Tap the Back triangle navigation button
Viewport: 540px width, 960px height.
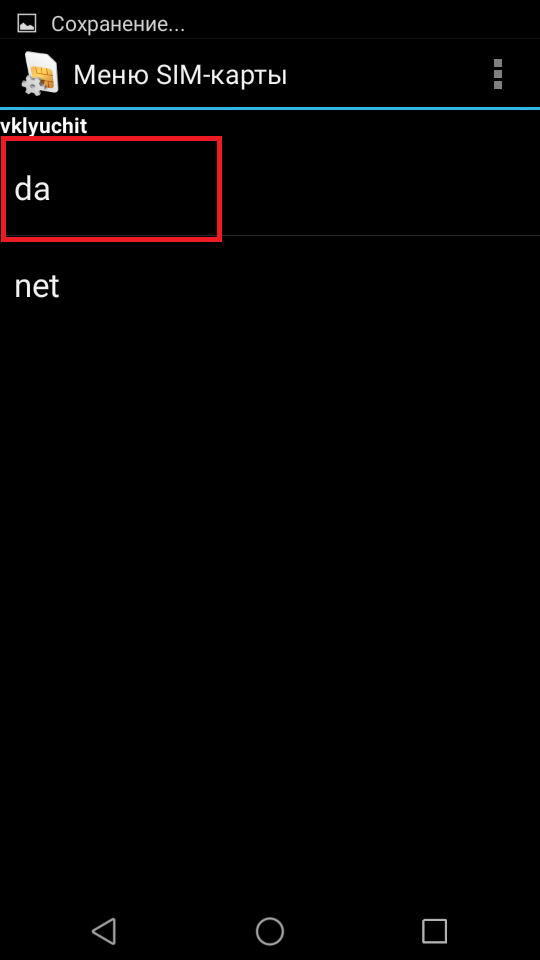coord(104,931)
